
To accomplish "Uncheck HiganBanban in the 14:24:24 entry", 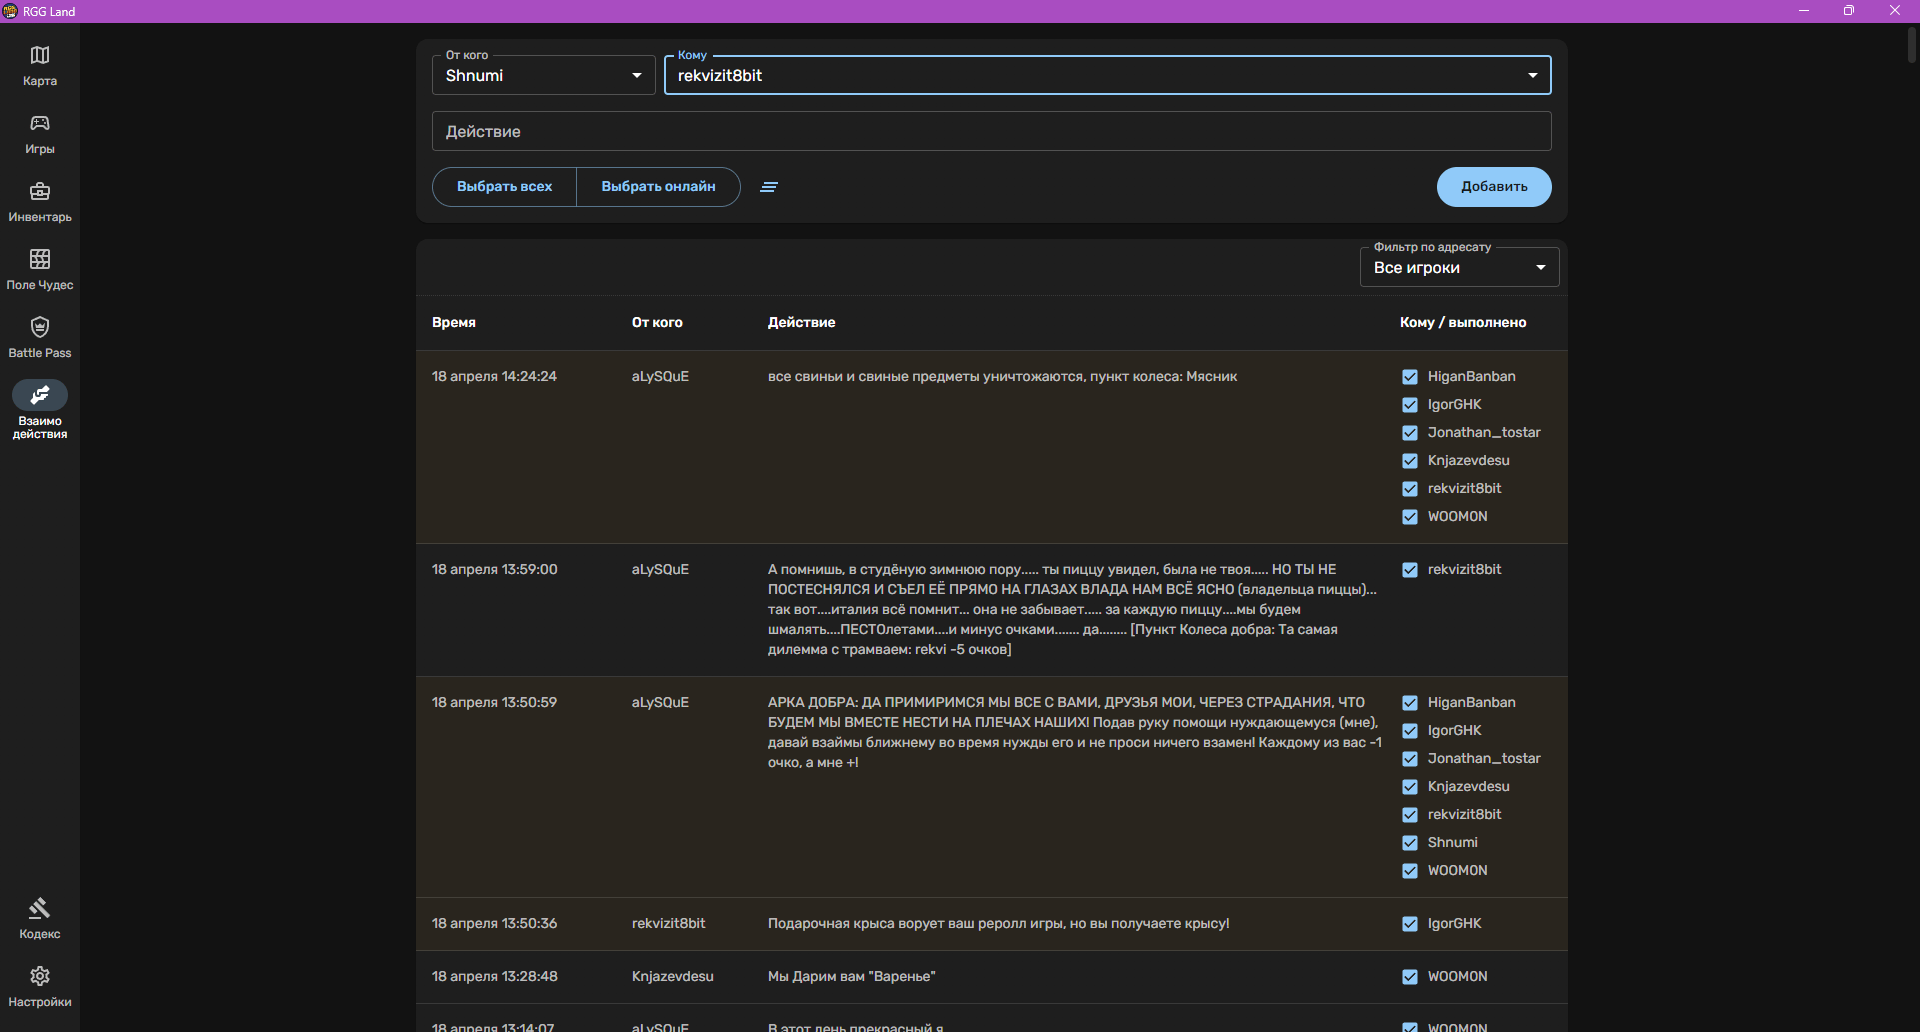I will [x=1410, y=377].
